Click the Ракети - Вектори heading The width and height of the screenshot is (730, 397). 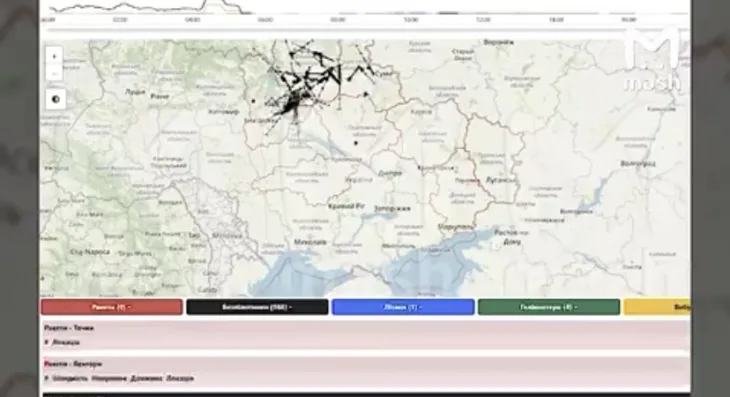click(73, 364)
